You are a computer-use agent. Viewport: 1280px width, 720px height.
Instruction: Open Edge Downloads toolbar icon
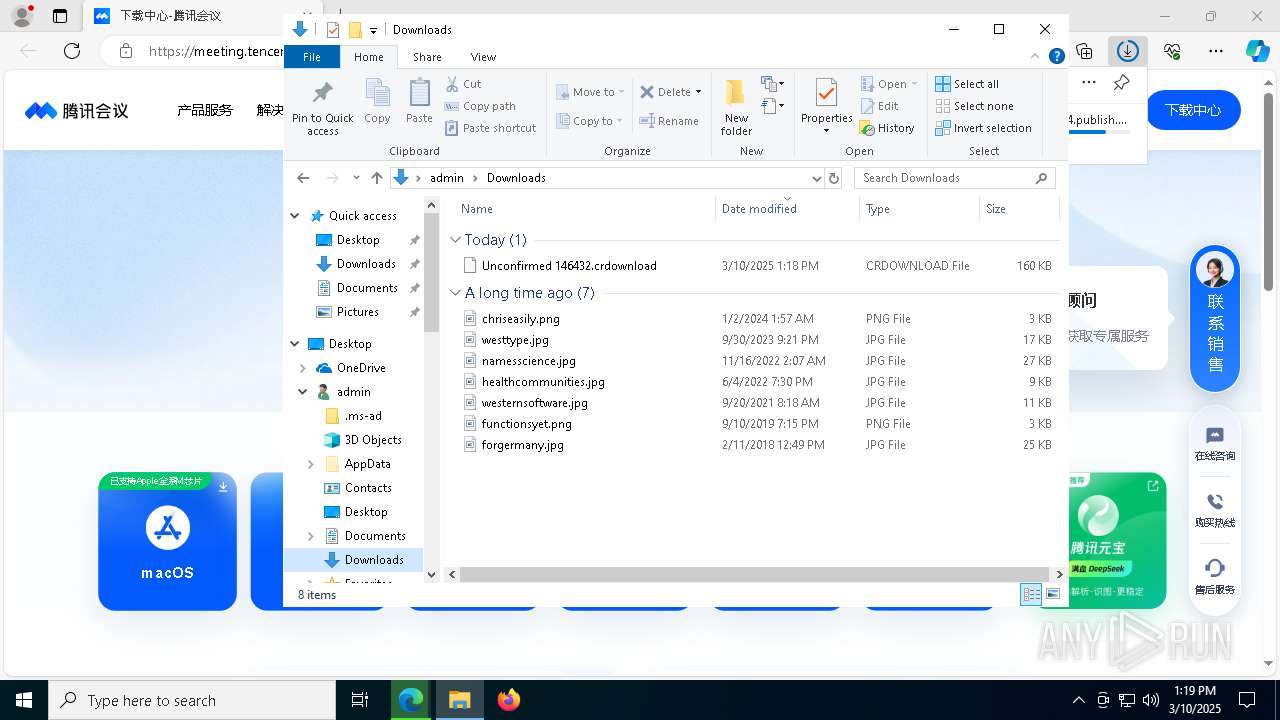point(1127,51)
